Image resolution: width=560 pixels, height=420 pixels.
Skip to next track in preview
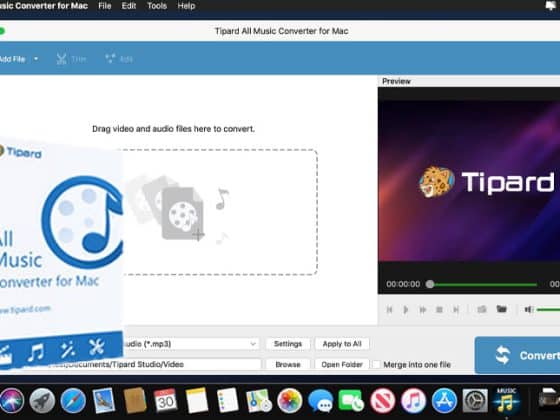point(456,310)
